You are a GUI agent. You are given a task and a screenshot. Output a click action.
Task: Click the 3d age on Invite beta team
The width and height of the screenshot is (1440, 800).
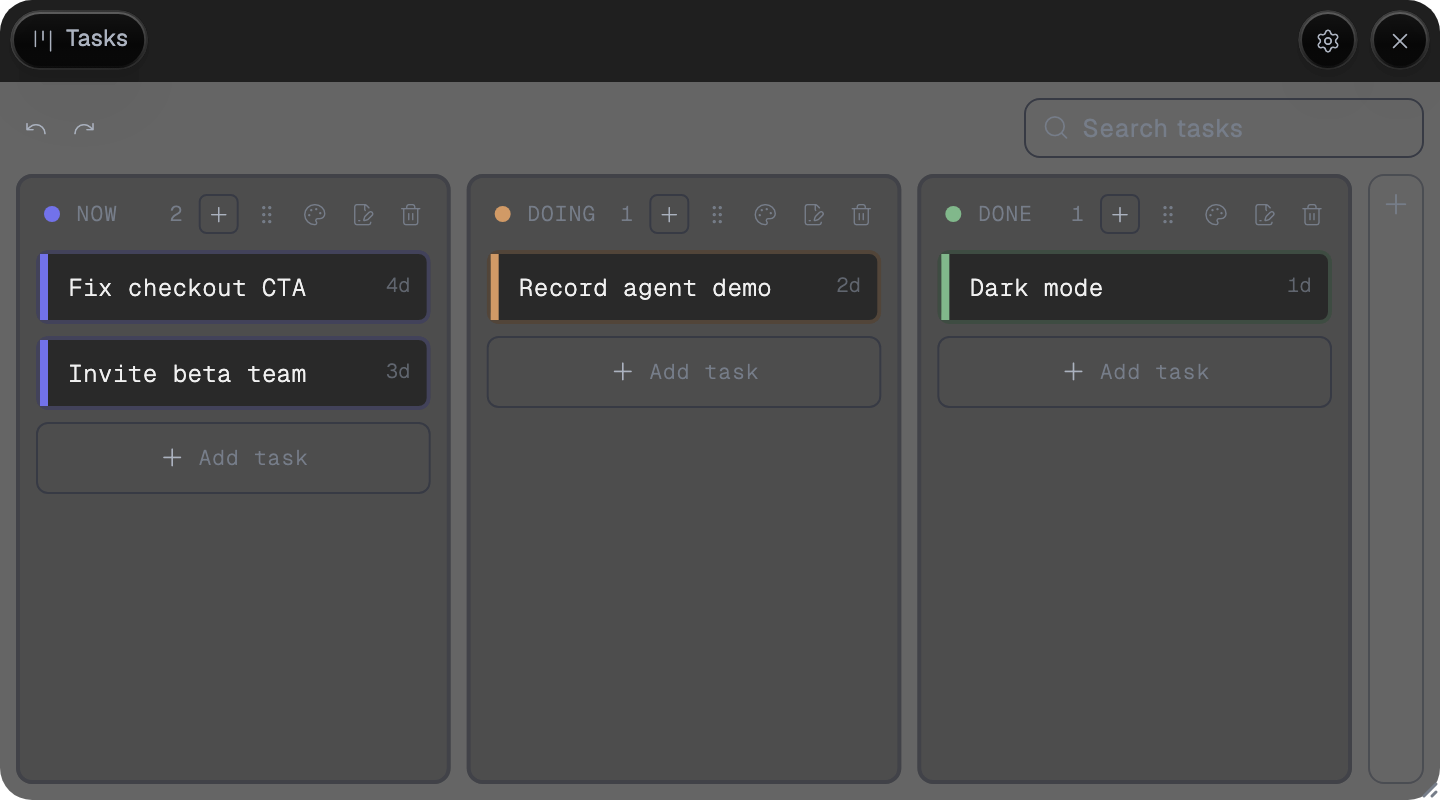[x=398, y=371]
